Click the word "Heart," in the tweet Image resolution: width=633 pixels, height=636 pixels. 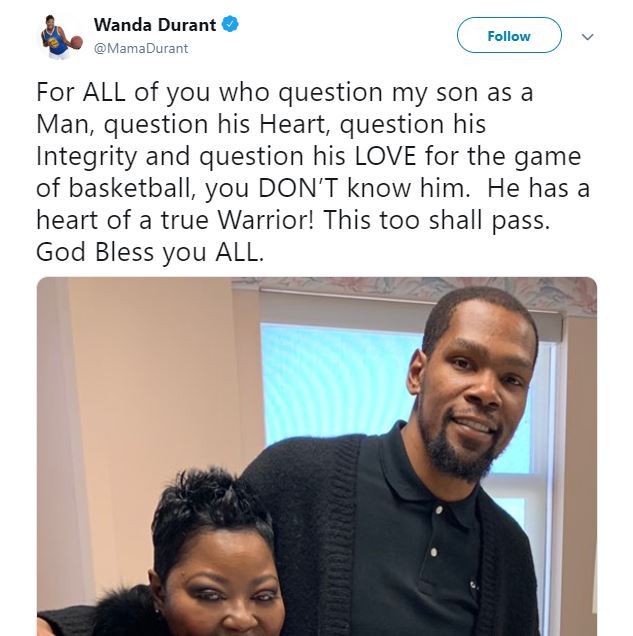pos(294,124)
